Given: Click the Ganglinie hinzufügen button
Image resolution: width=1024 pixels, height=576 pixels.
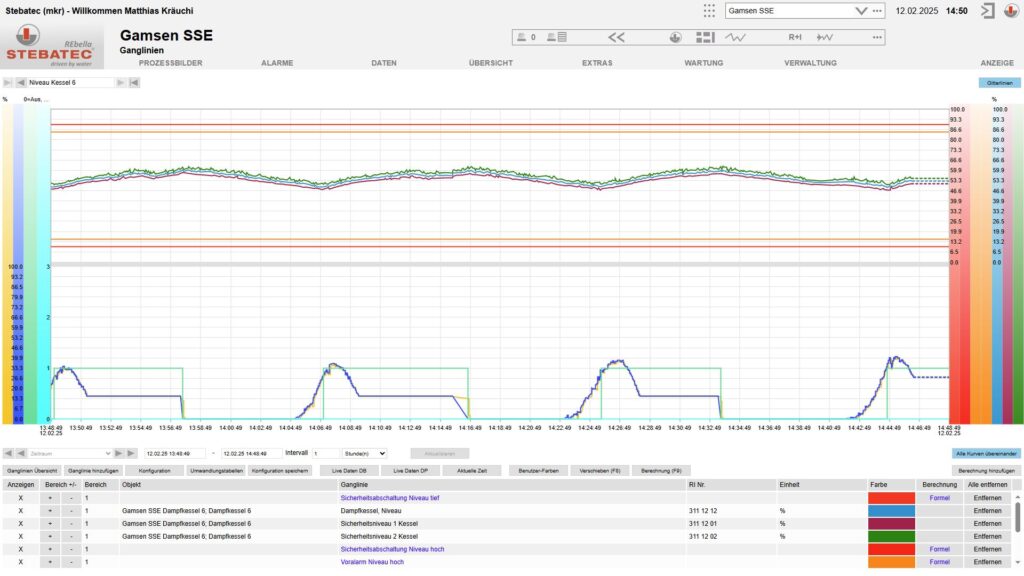Looking at the screenshot, I should pyautogui.click(x=94, y=470).
